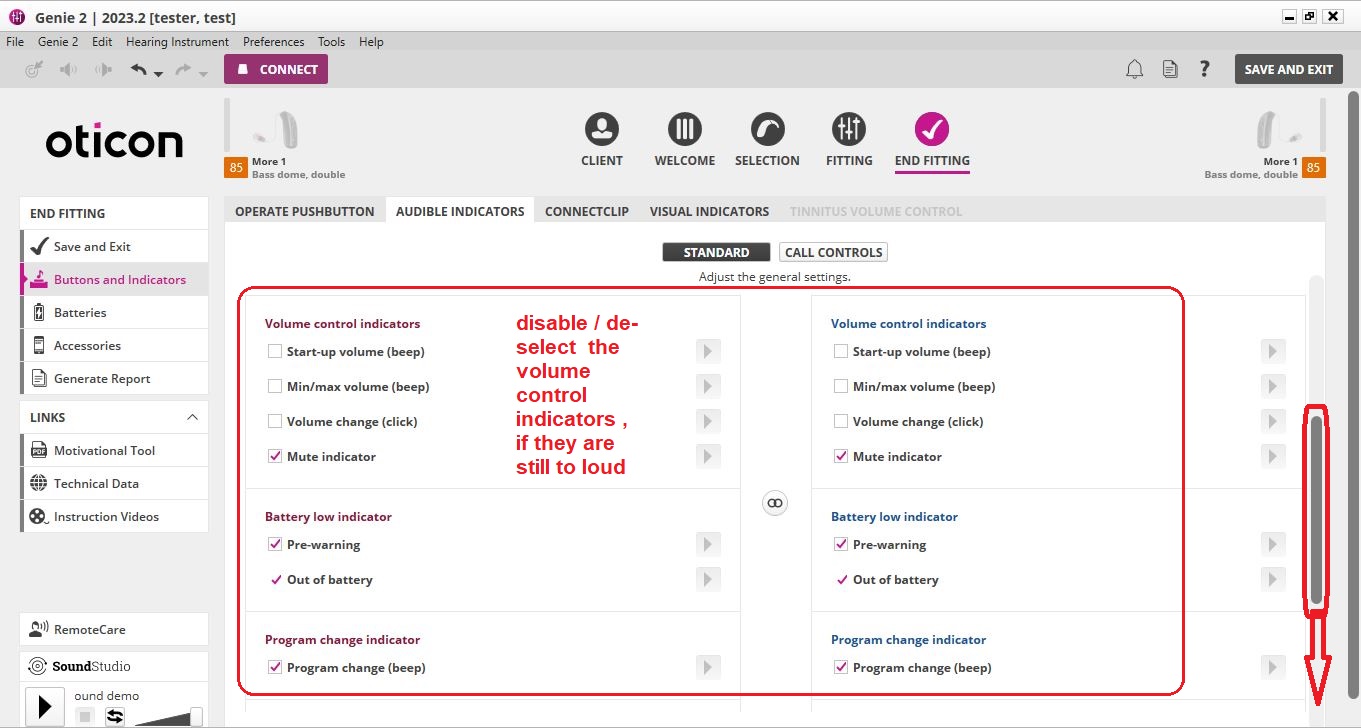The image size is (1361, 728).
Task: Open the redo history dropdown arrow
Action: point(203,74)
